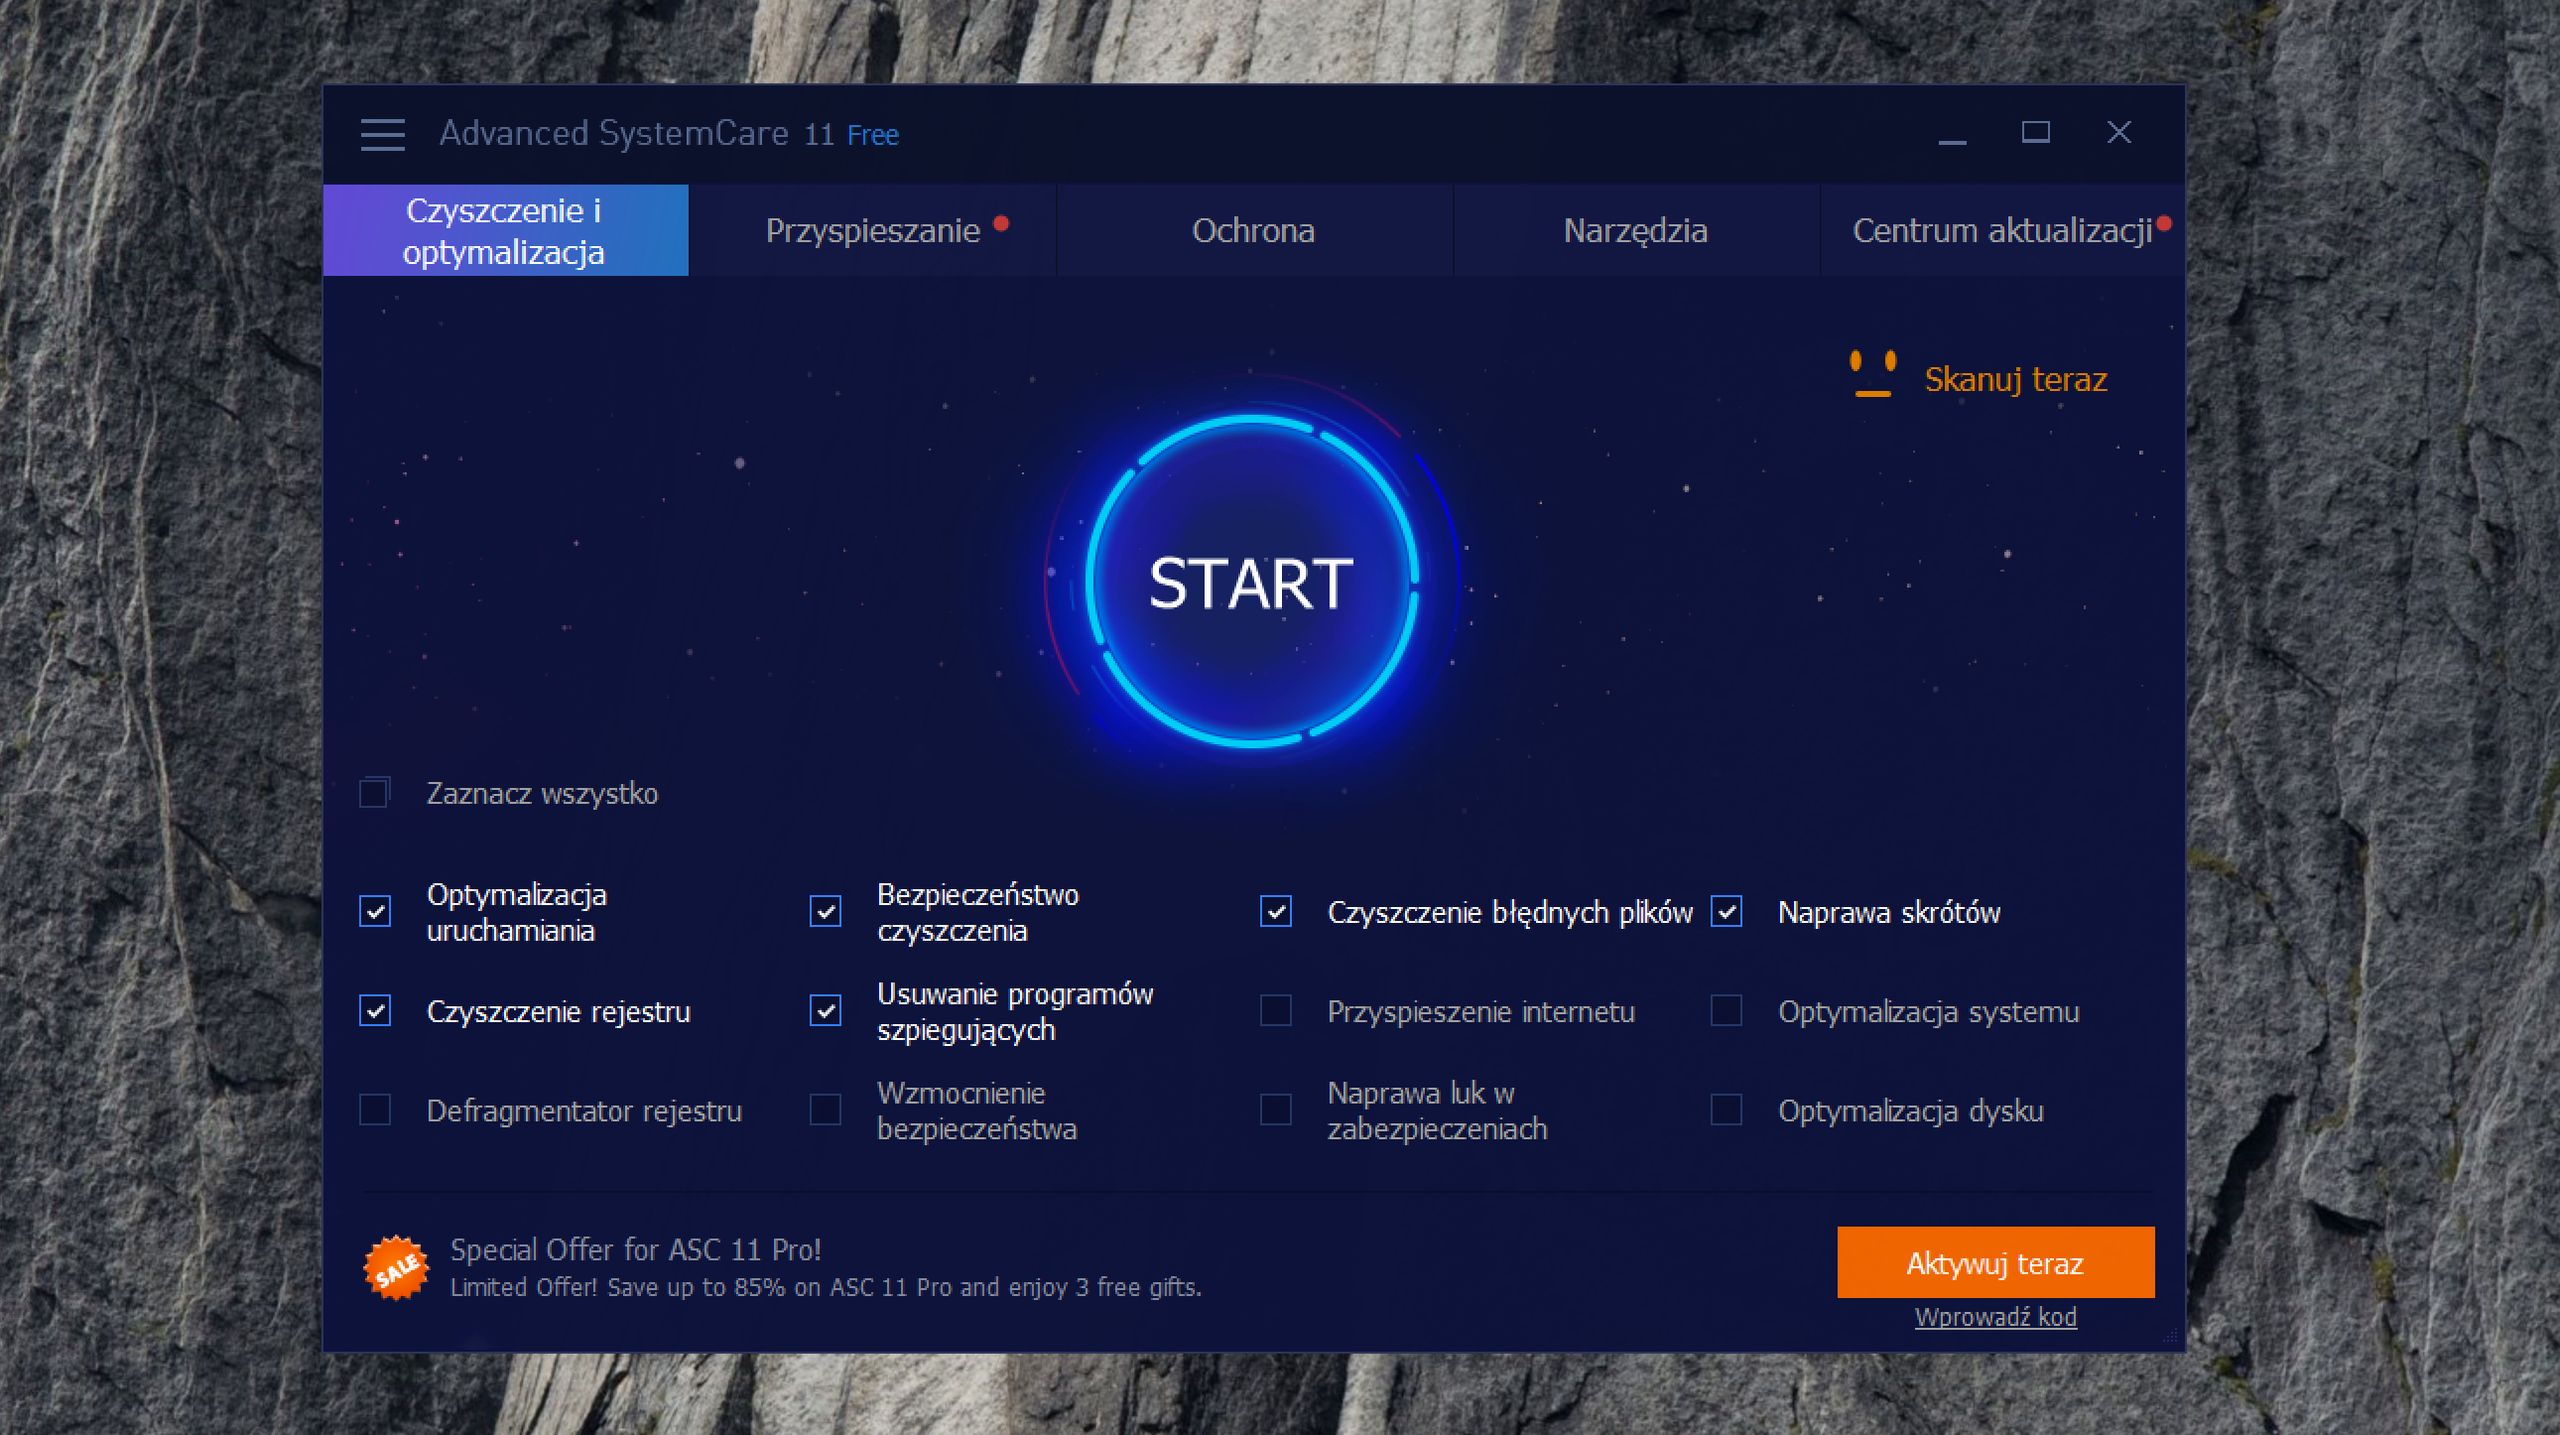Viewport: 2560px width, 1435px height.
Task: Switch to the Przyspieszanie tab
Action: click(x=872, y=231)
